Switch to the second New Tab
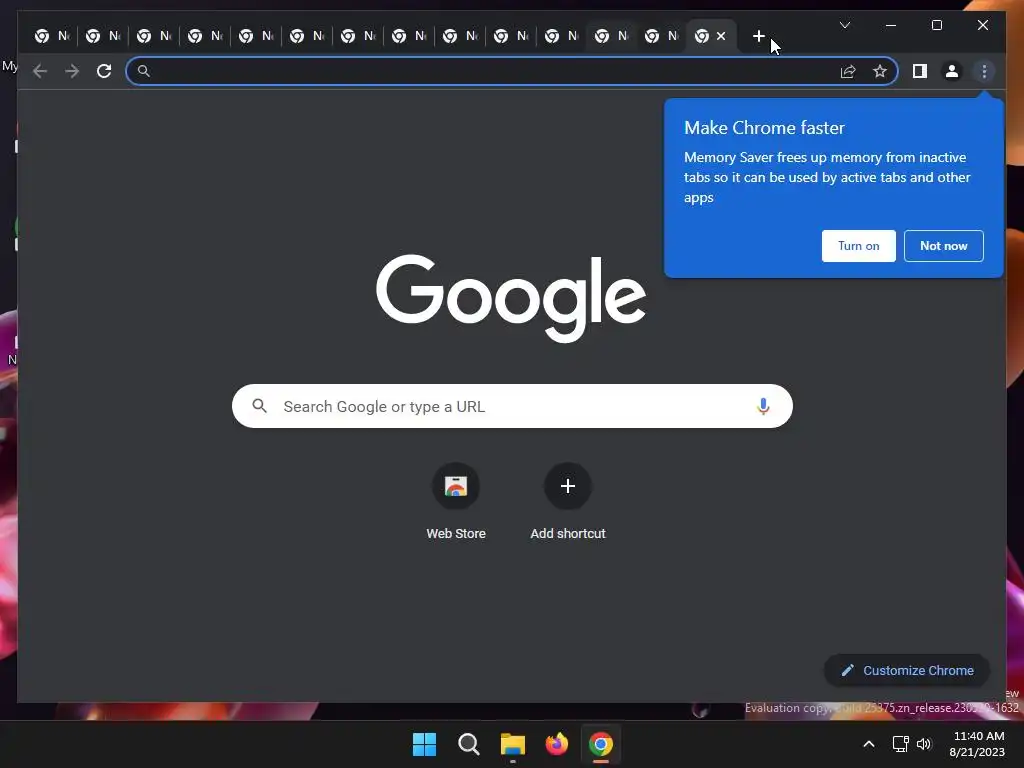The width and height of the screenshot is (1024, 768). (x=103, y=37)
